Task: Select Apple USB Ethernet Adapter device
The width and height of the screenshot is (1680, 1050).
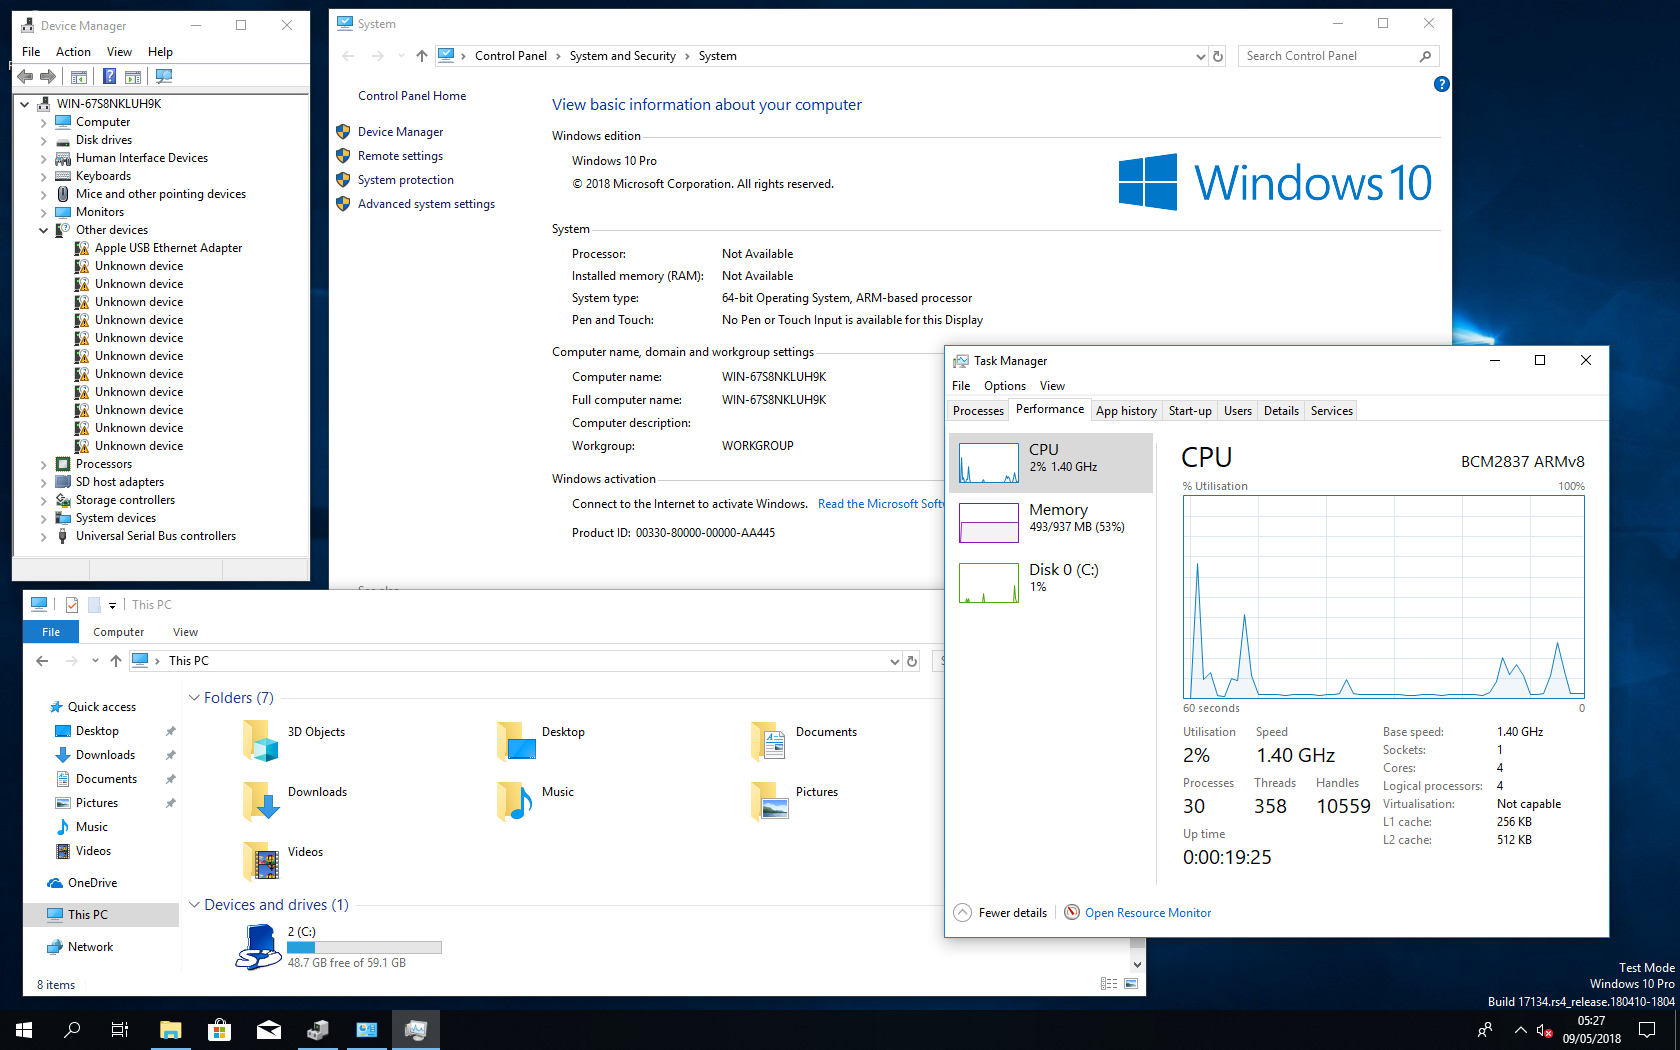Action: (168, 248)
